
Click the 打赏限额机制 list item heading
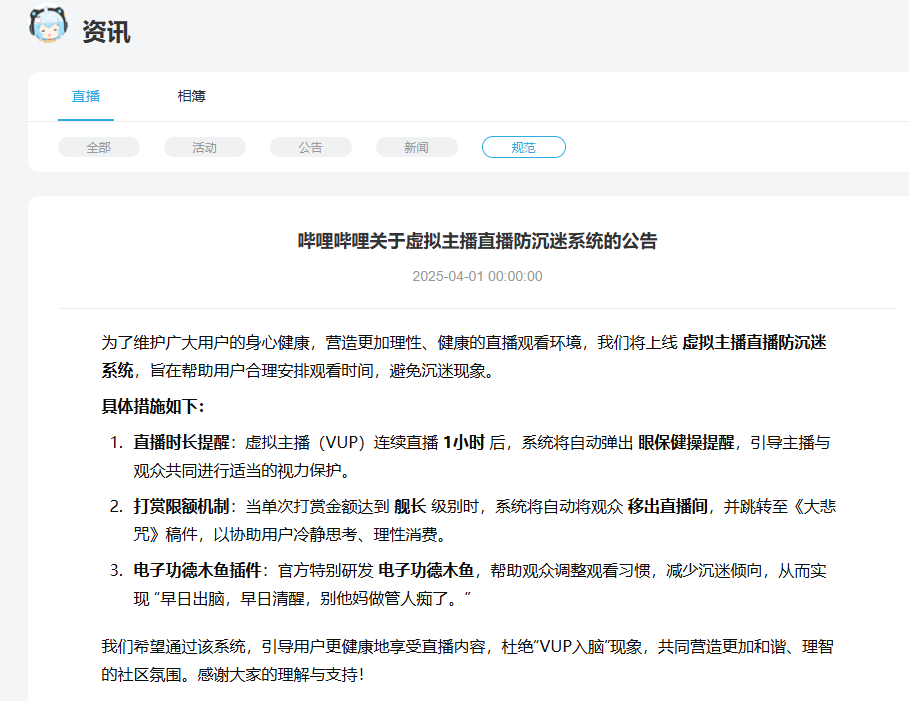click(x=181, y=506)
